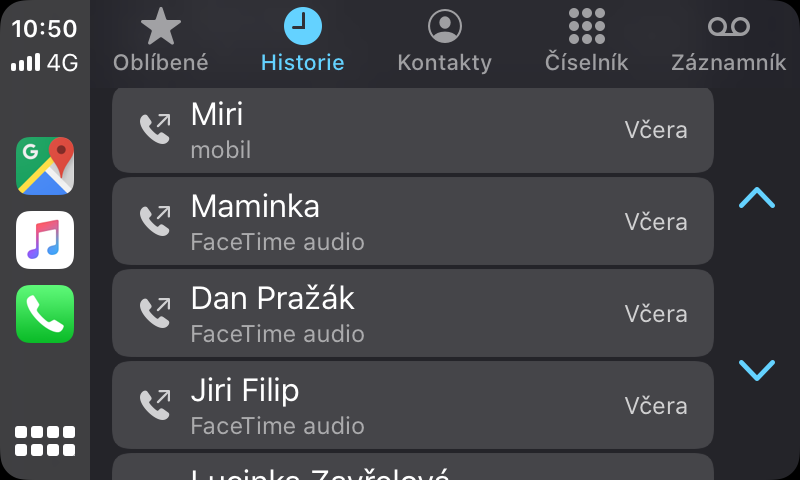Call Jiri Filip from recent calls
800x480 pixels.
pos(412,405)
